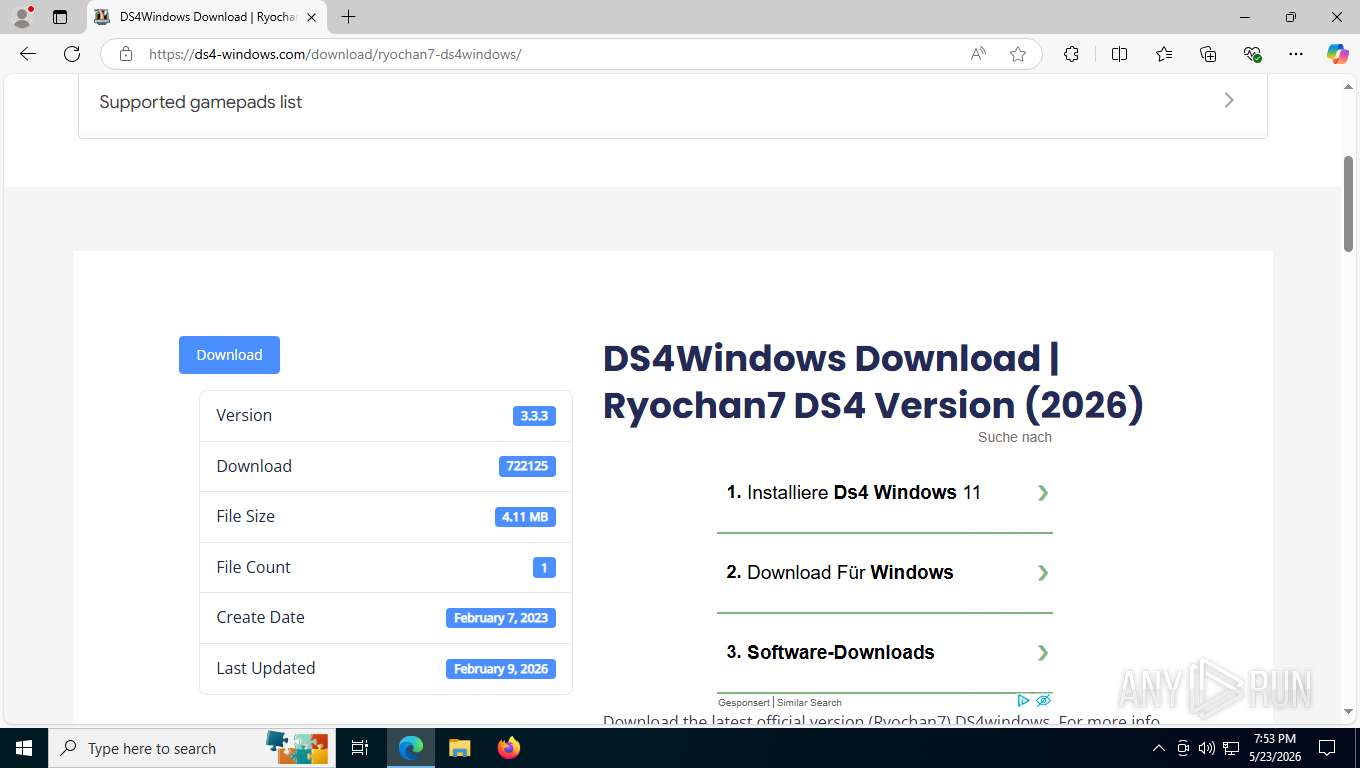Click the hide ad eye icon
The height and width of the screenshot is (768, 1360).
(1043, 701)
